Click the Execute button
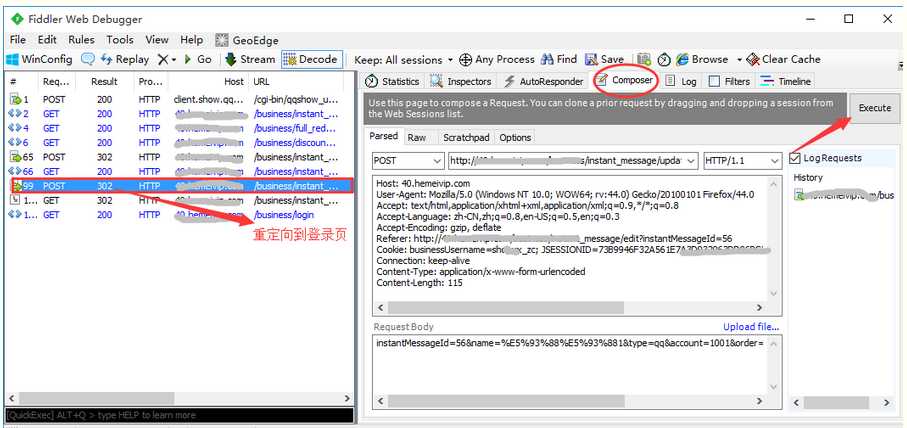907x428 pixels. 875,108
